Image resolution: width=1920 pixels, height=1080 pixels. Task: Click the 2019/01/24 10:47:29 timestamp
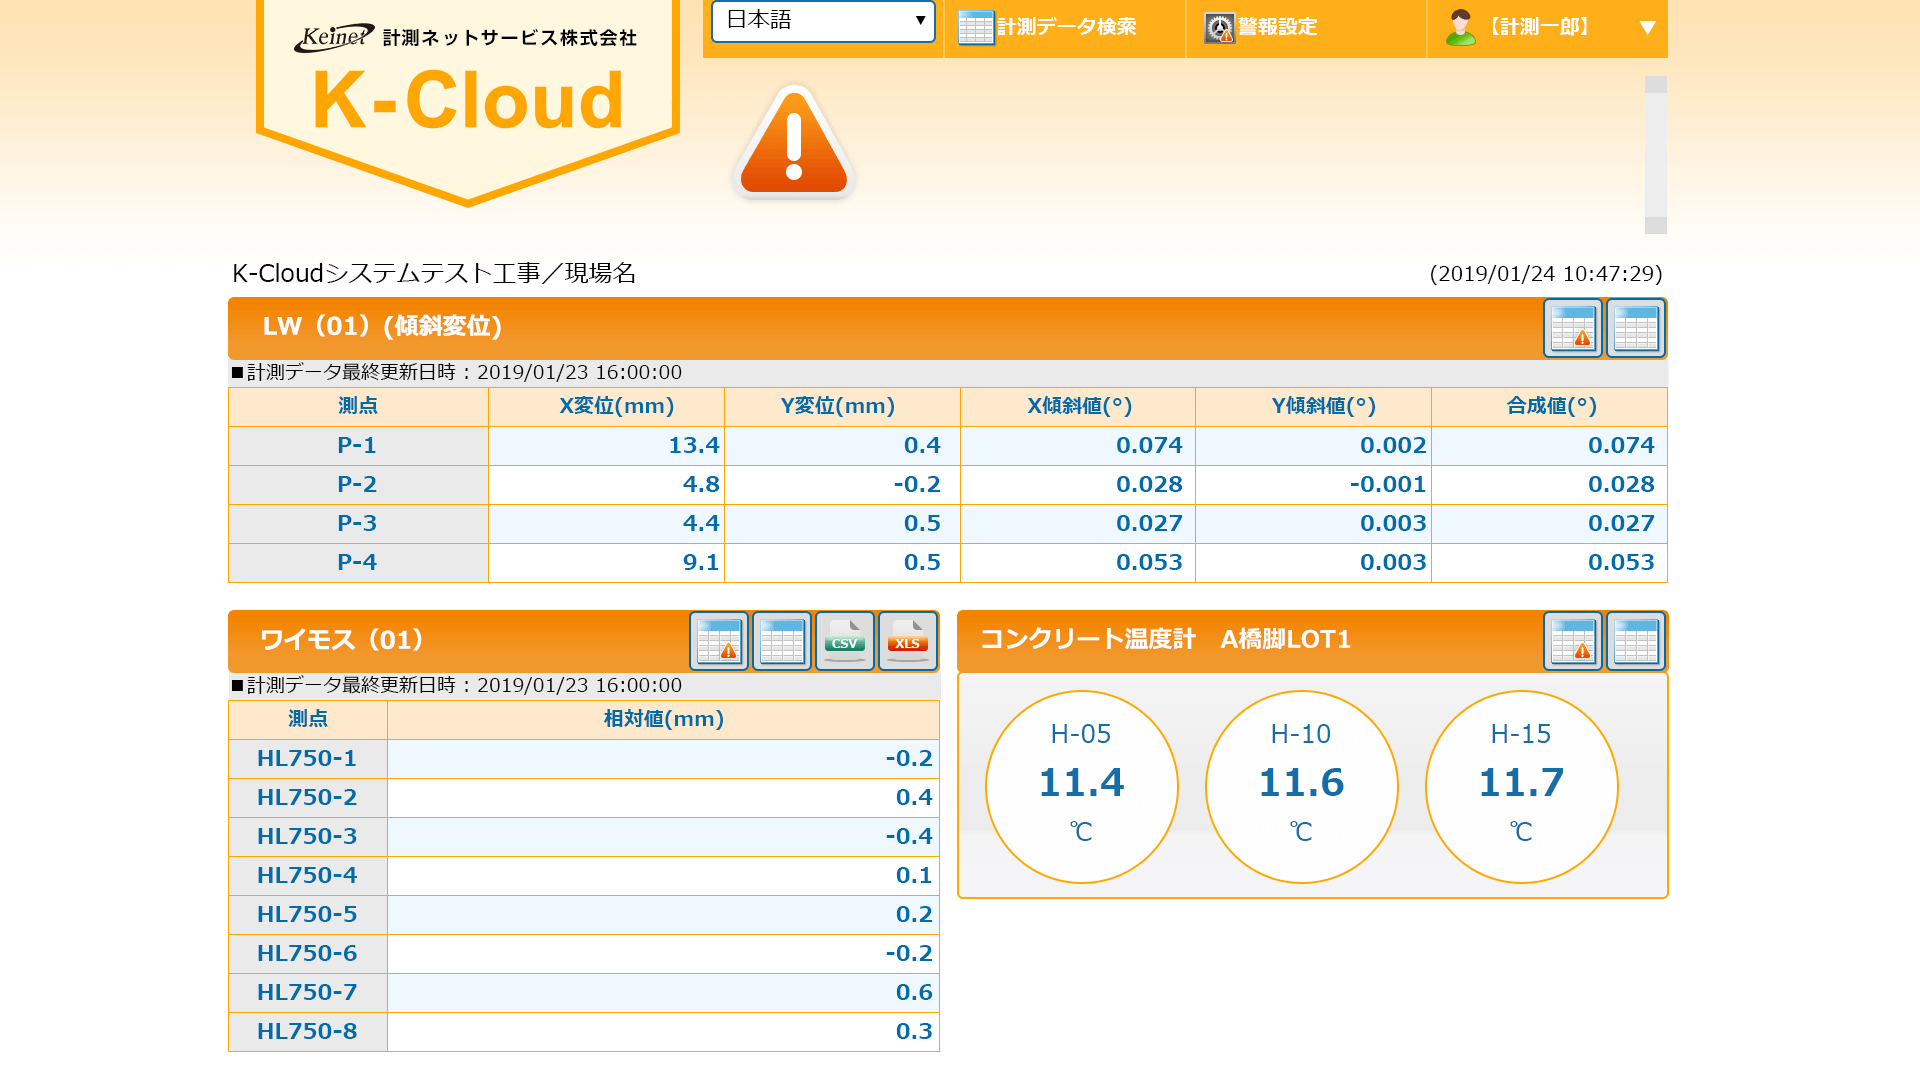click(x=1546, y=274)
